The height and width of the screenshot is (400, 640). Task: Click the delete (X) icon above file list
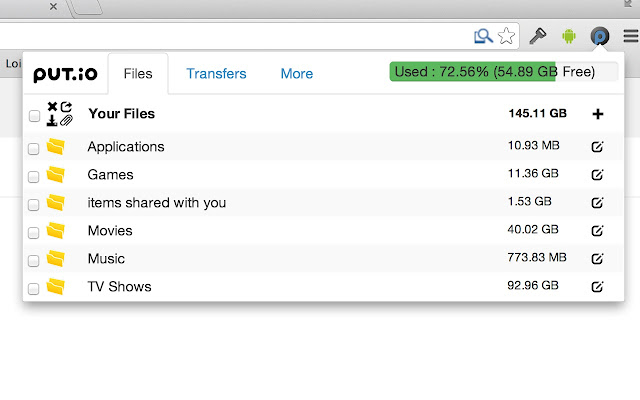(52, 107)
